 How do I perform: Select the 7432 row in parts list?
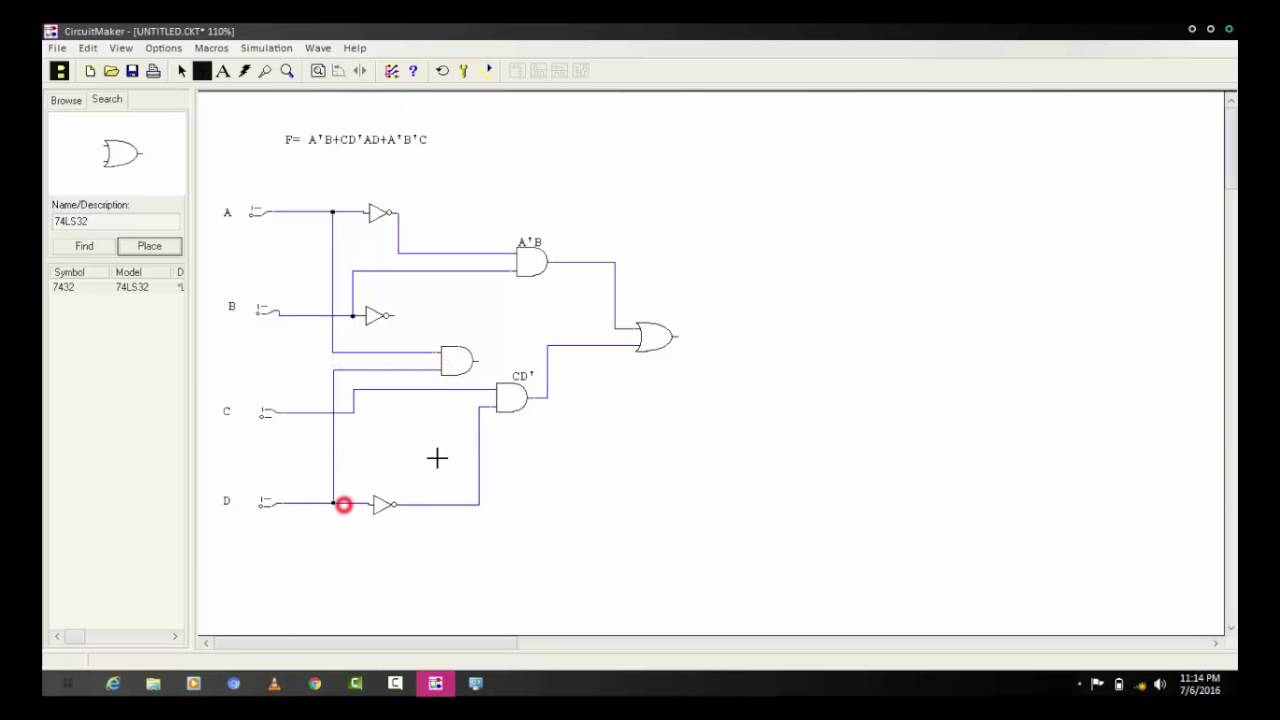coord(117,287)
